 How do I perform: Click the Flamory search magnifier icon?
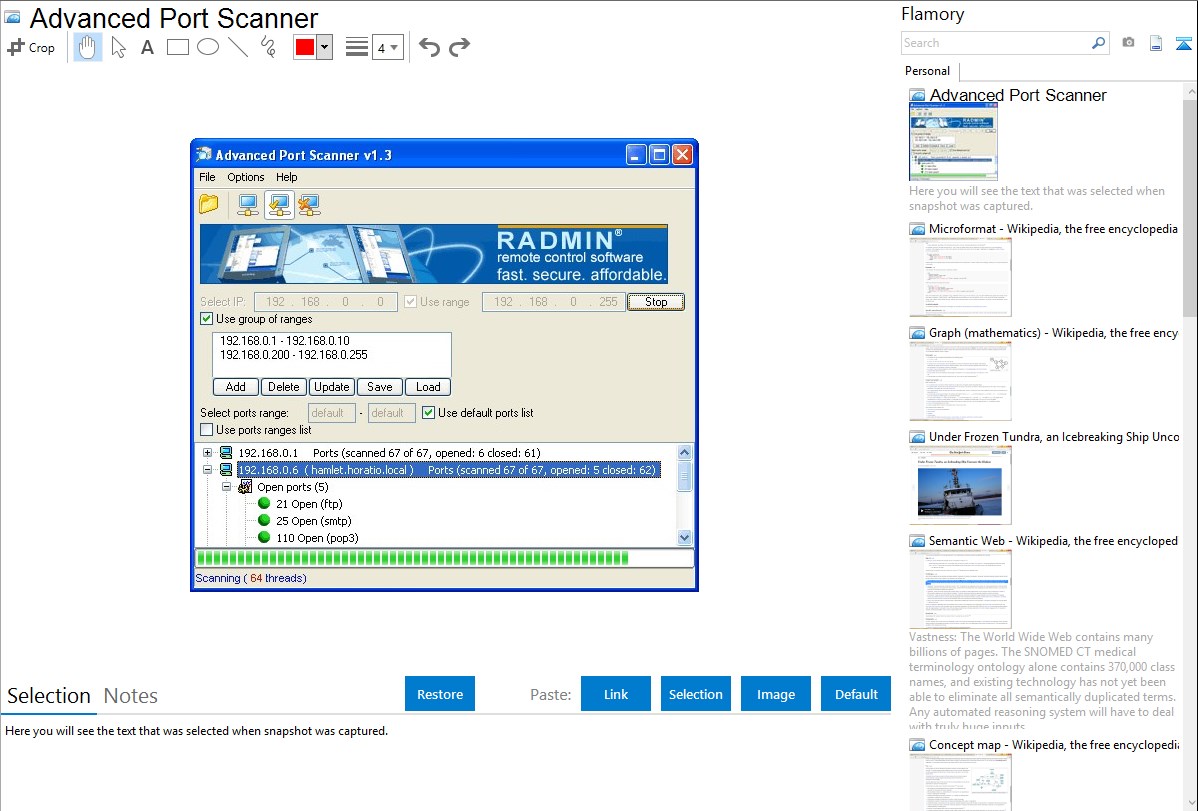tap(1098, 43)
